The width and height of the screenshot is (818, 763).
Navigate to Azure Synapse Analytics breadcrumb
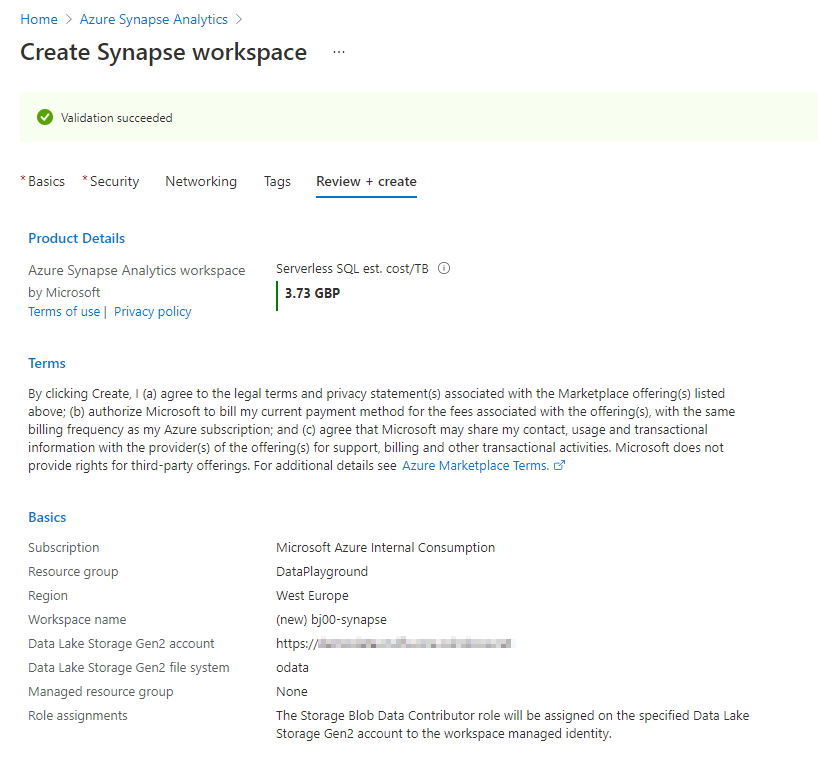154,19
